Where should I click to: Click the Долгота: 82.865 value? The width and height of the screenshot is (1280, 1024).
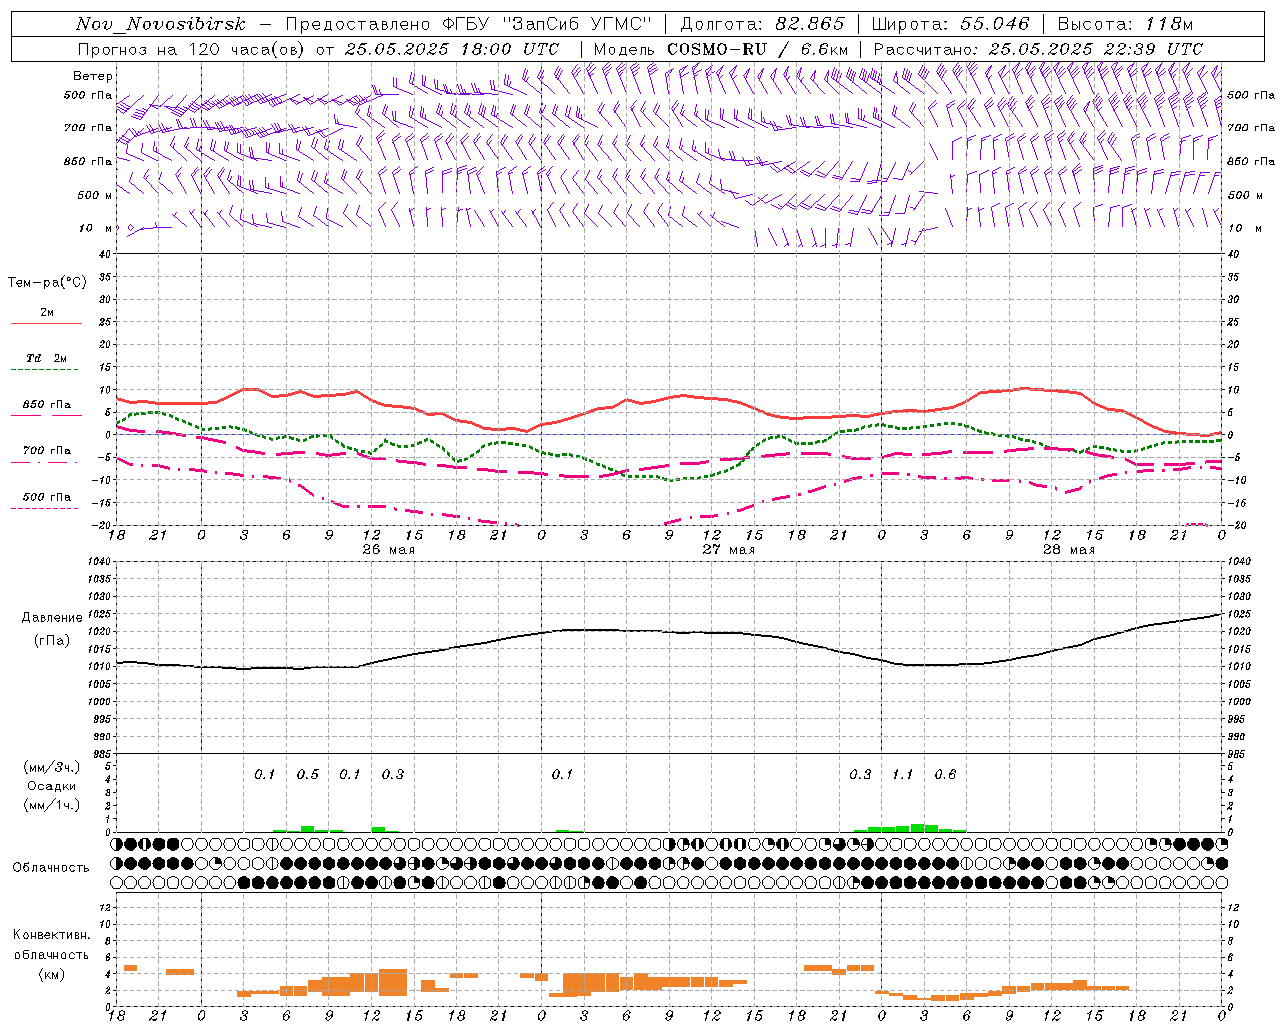763,24
